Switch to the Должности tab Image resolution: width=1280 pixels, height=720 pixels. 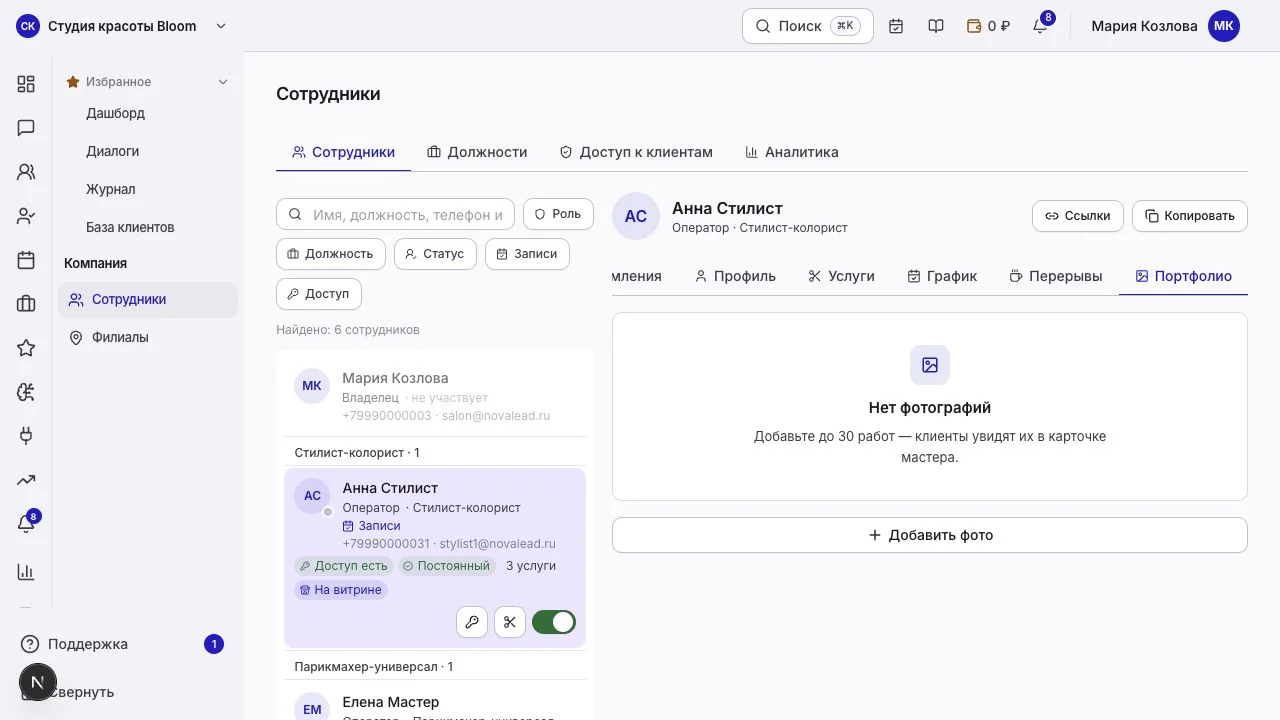pyautogui.click(x=477, y=152)
